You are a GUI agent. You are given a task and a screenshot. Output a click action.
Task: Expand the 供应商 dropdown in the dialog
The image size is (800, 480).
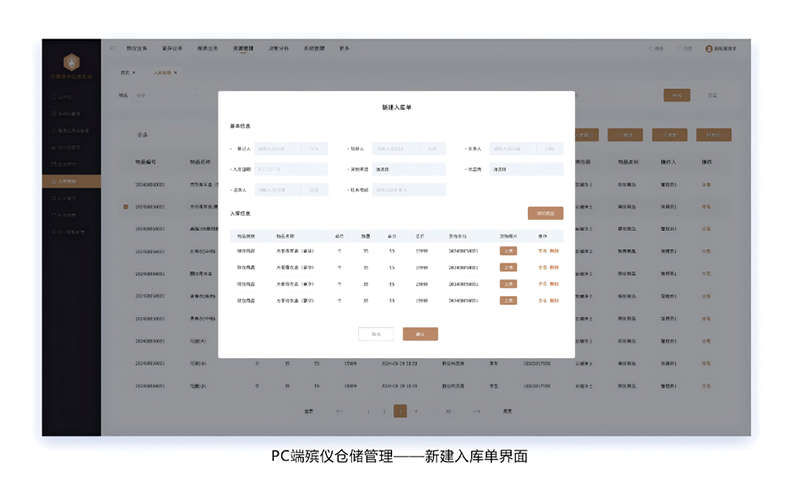(526, 169)
